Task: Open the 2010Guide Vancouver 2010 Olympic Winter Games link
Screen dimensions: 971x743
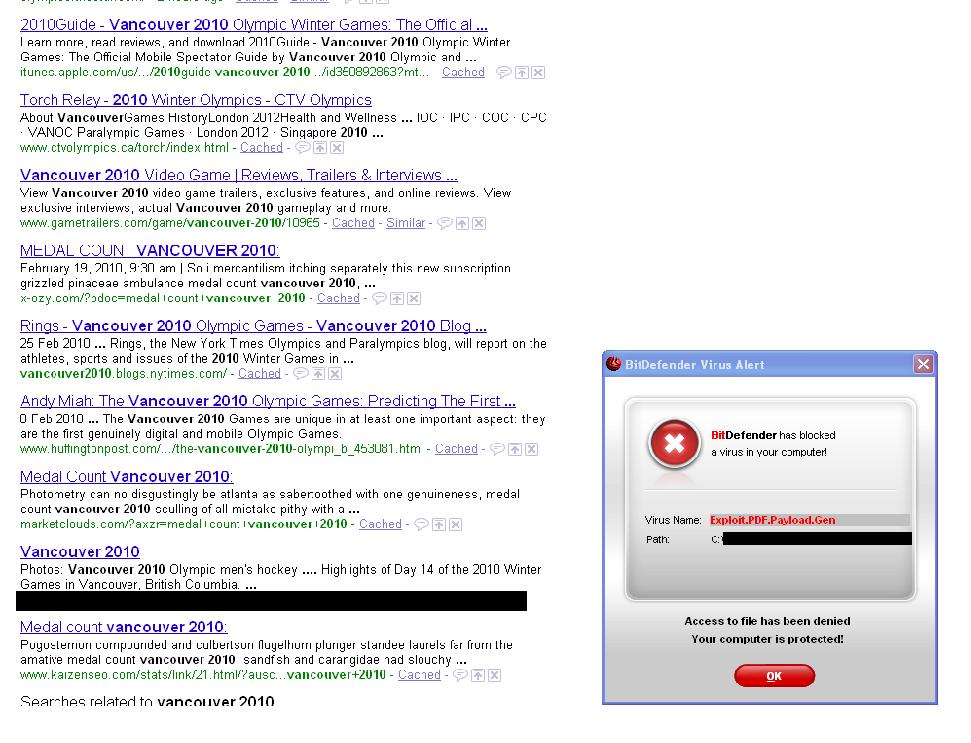Action: (254, 25)
